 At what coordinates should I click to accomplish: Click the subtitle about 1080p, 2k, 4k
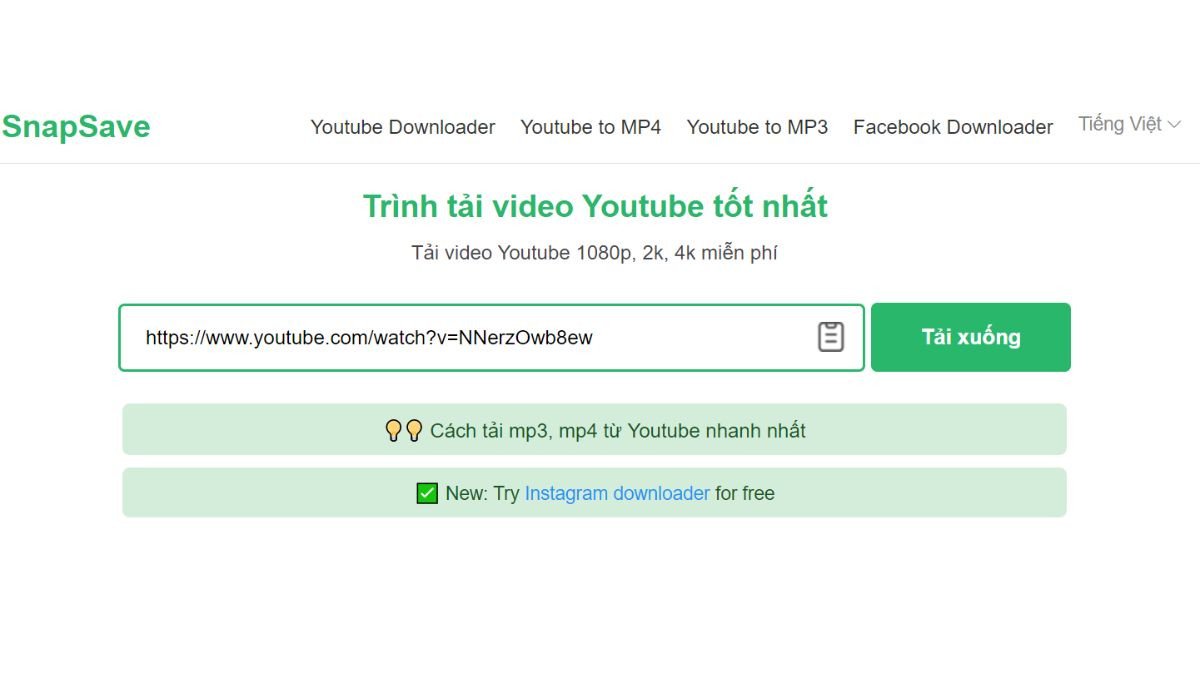pyautogui.click(x=594, y=252)
